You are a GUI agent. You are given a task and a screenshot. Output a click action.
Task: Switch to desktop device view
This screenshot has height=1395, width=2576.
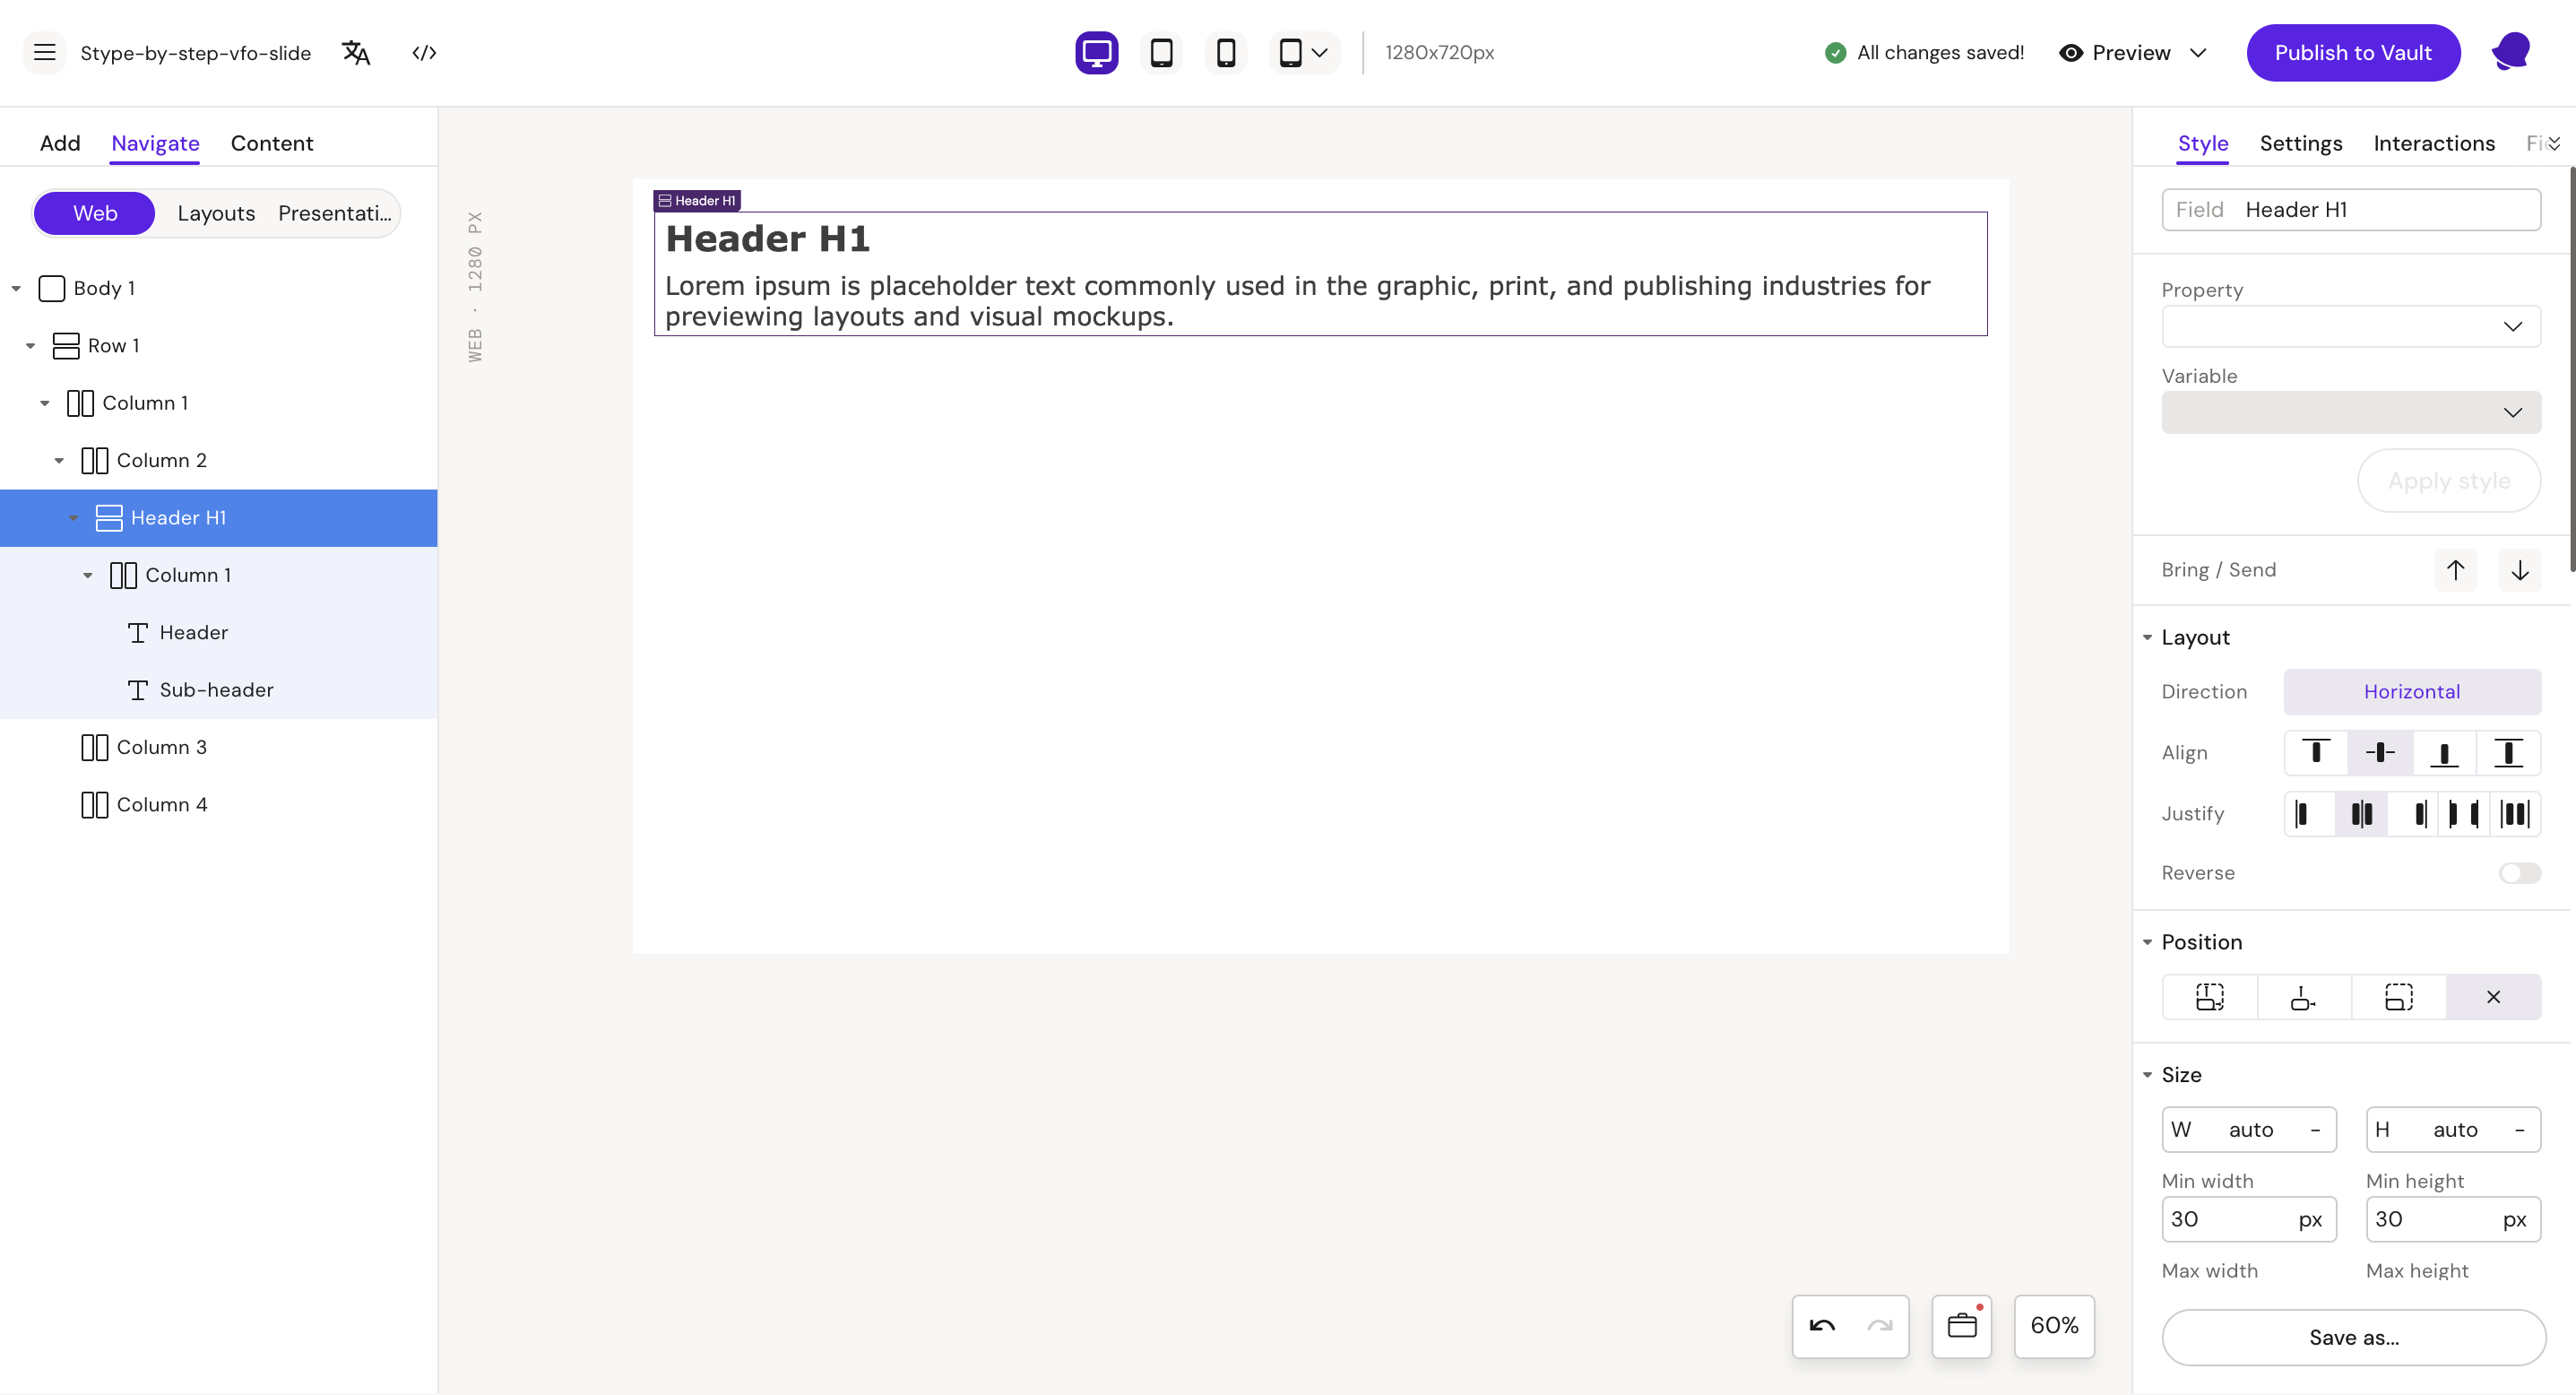pos(1096,52)
